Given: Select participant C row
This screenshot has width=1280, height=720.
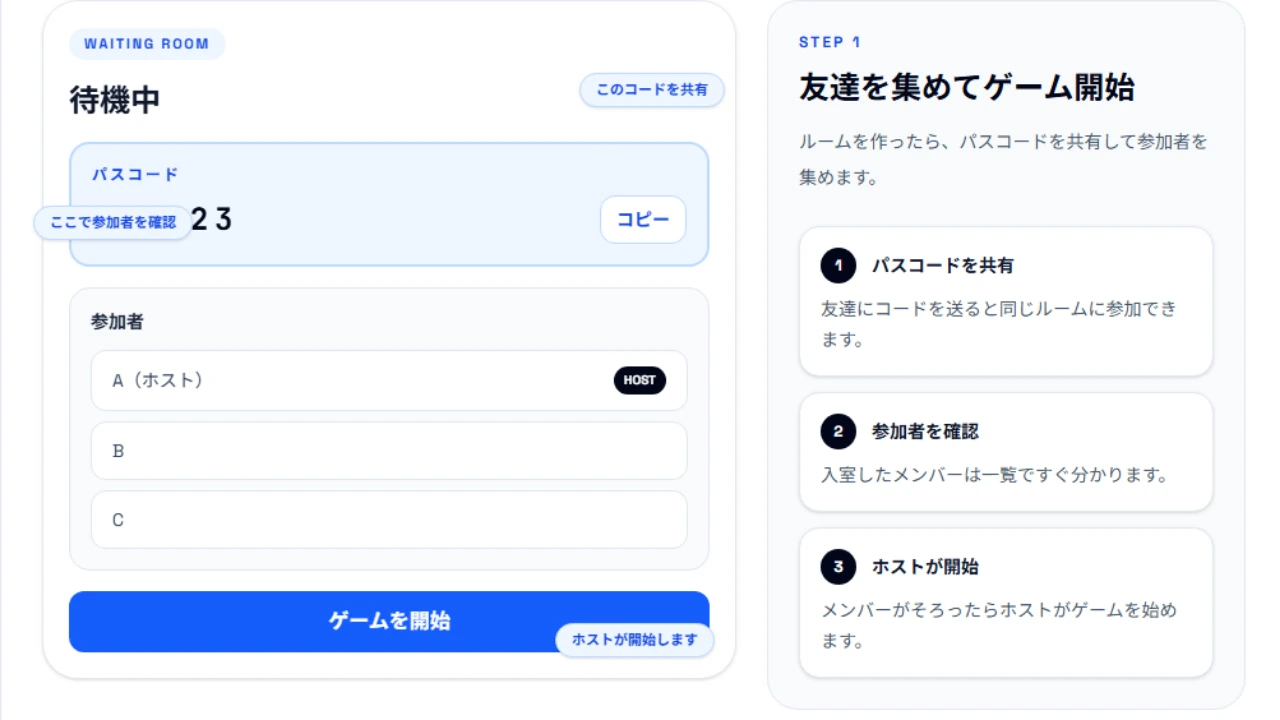Looking at the screenshot, I should 388,520.
